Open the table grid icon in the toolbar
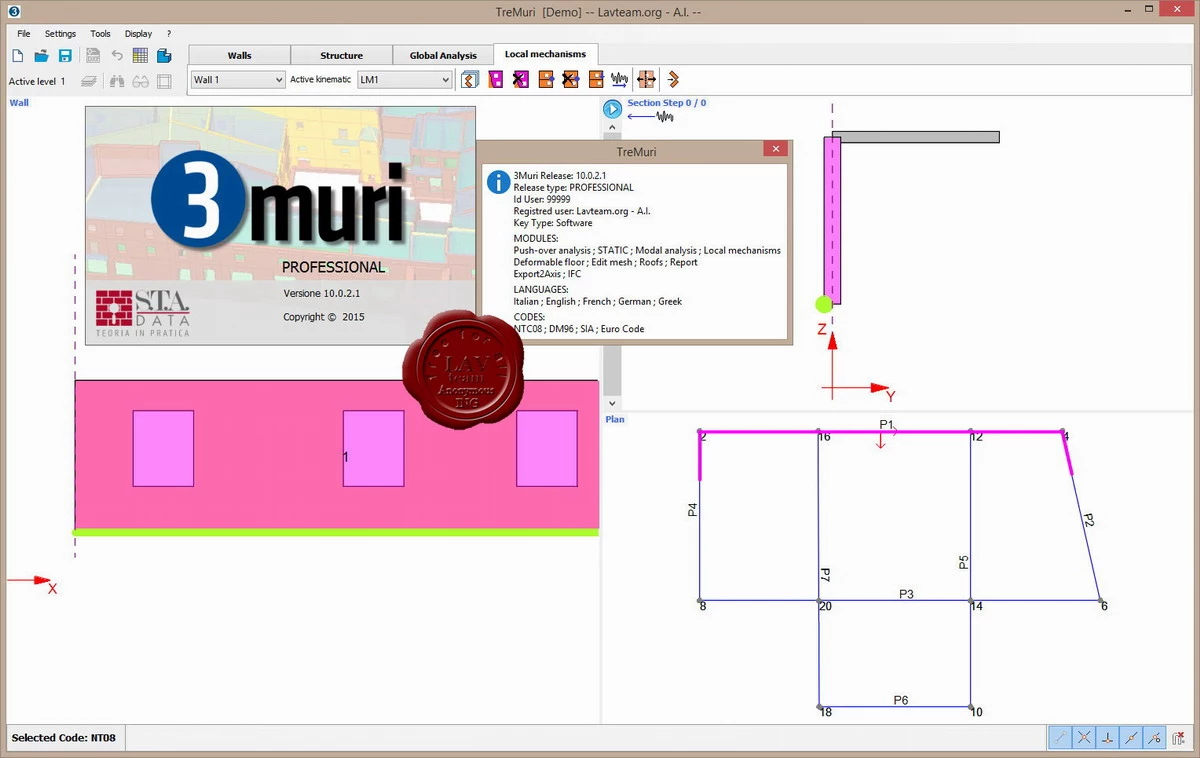The height and width of the screenshot is (758, 1200). (x=140, y=56)
